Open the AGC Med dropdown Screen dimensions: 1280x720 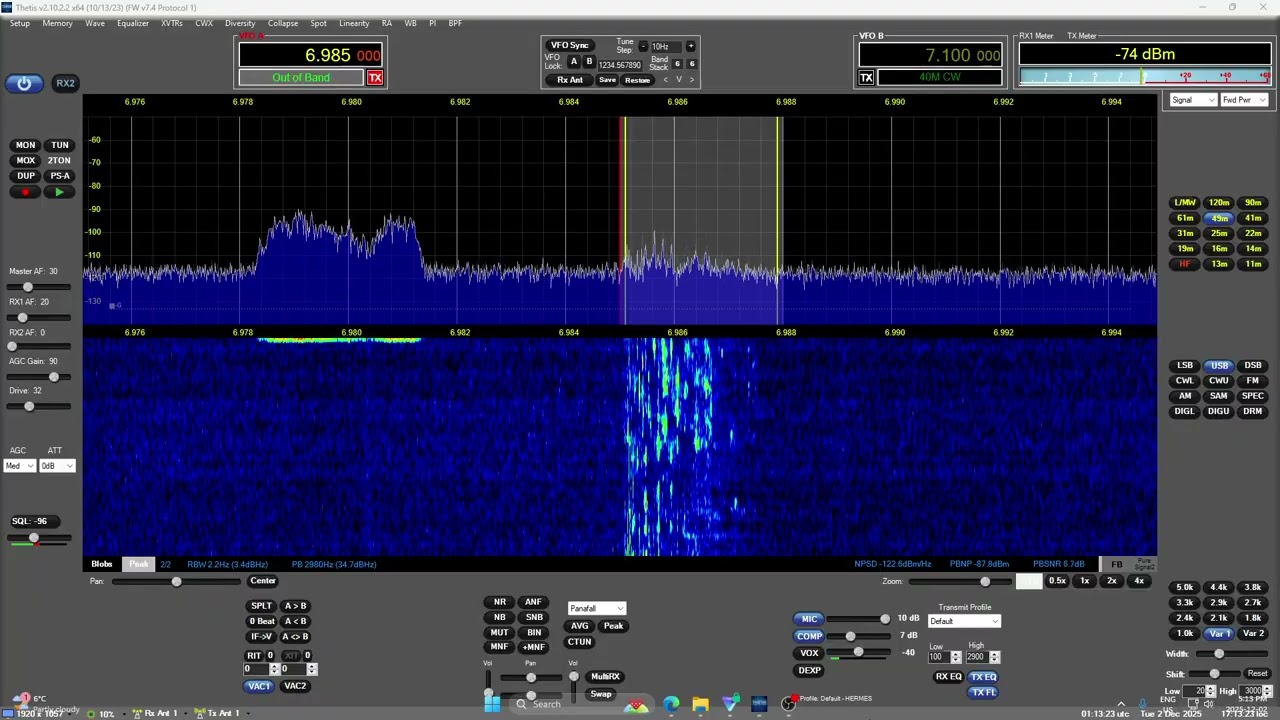coord(20,466)
